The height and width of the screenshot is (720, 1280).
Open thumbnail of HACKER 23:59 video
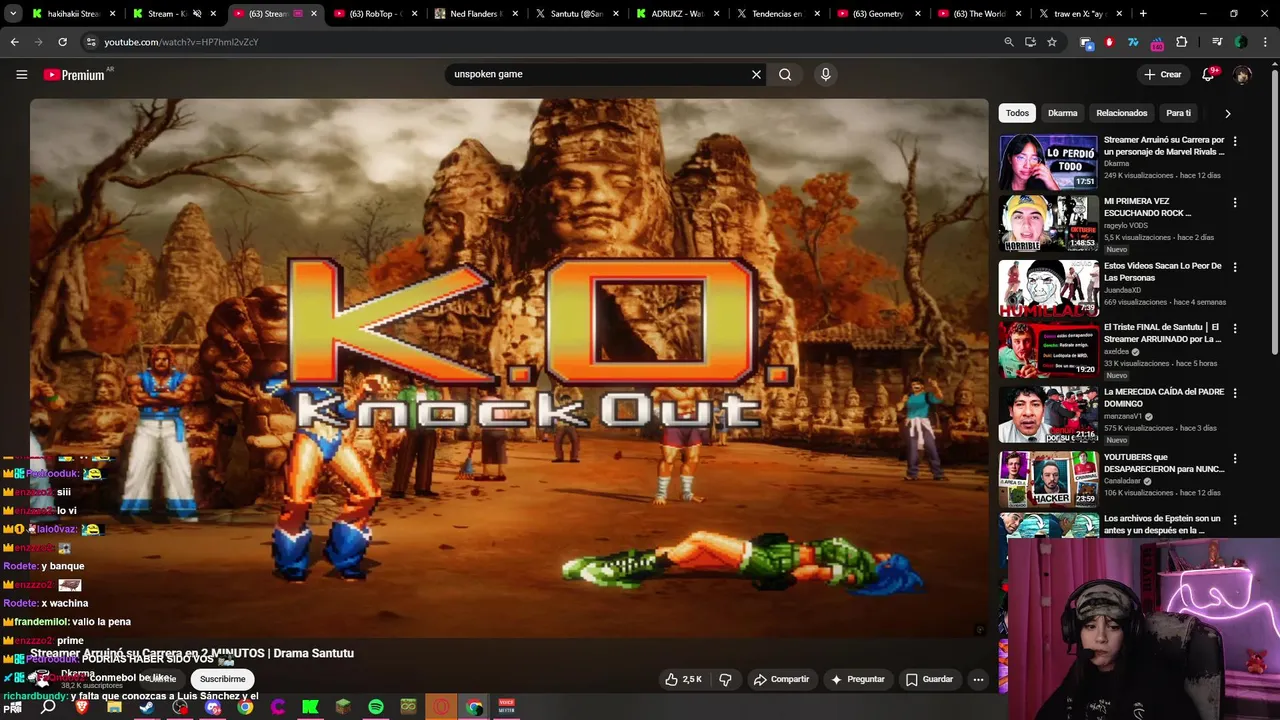point(1048,479)
